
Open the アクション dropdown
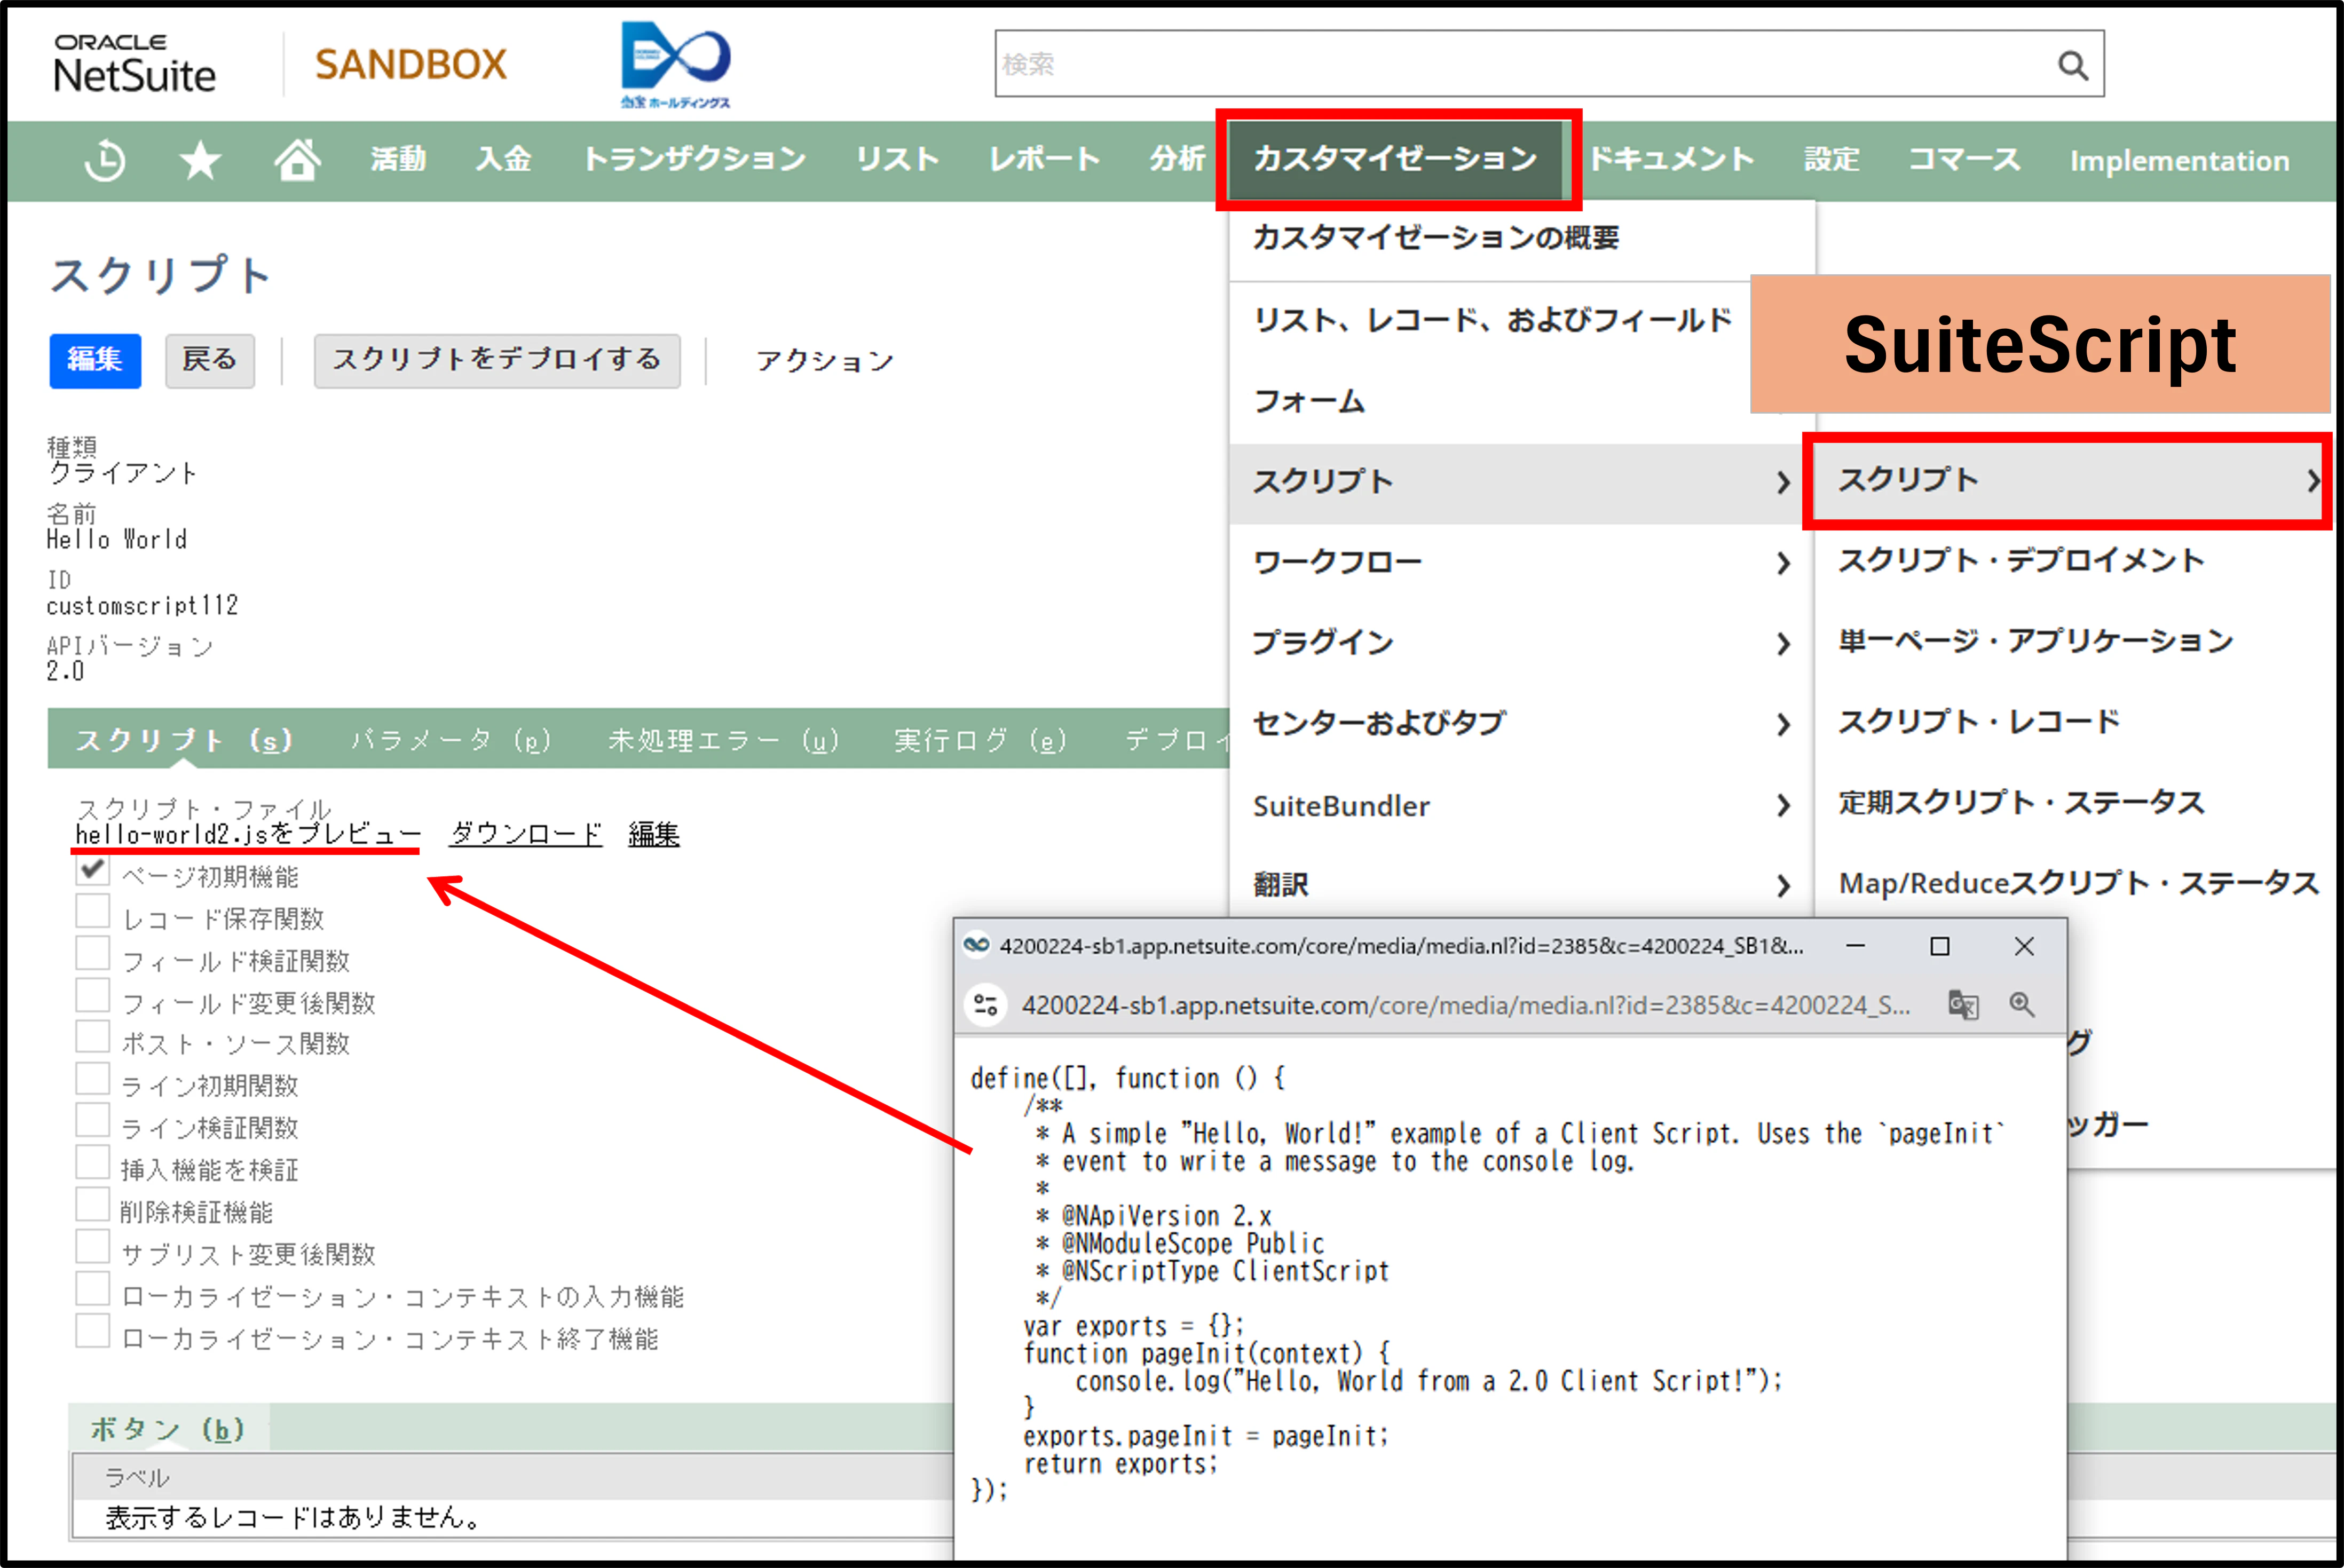click(824, 360)
